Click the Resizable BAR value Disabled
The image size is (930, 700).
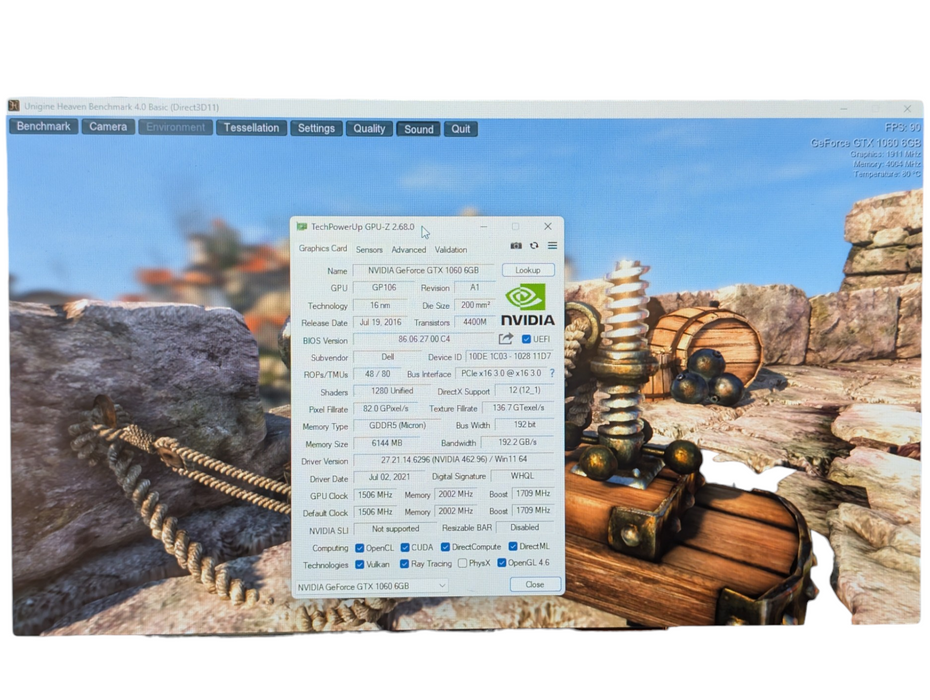point(525,527)
